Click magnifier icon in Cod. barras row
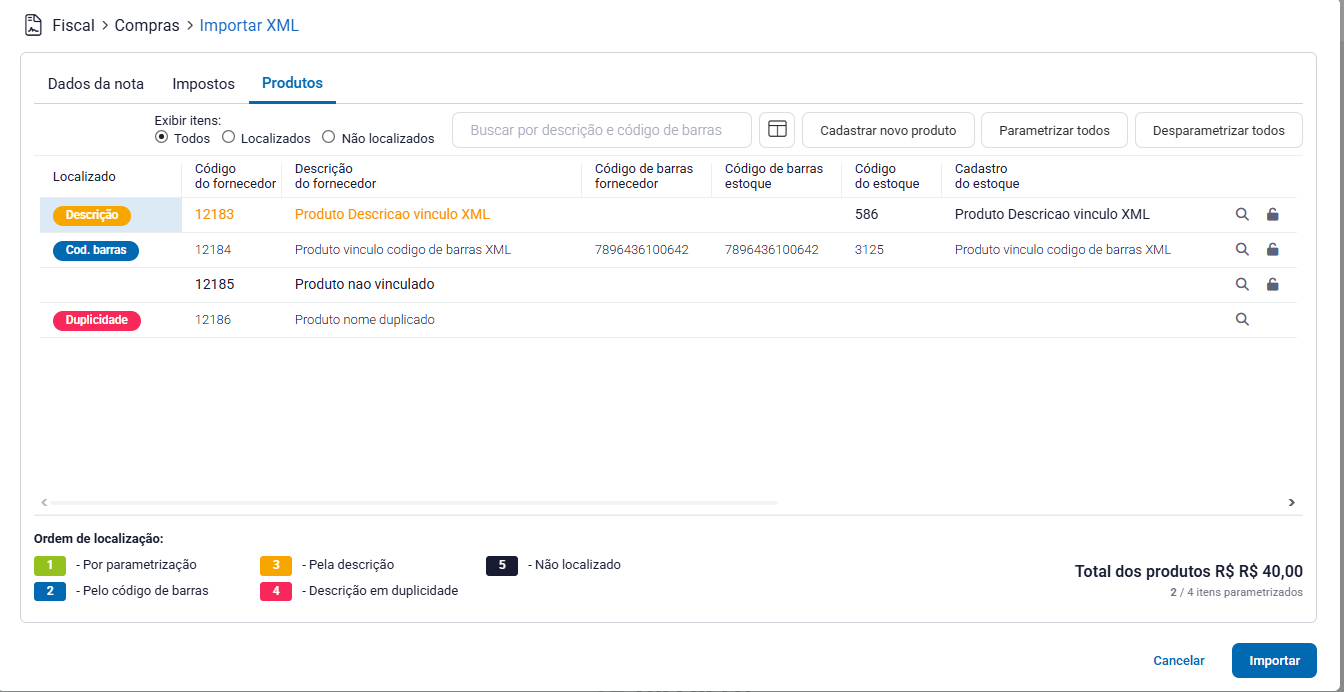 1242,249
